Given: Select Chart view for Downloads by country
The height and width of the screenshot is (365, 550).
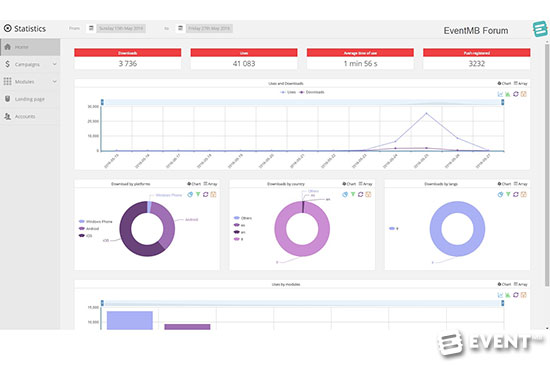Looking at the screenshot, I should pos(349,184).
